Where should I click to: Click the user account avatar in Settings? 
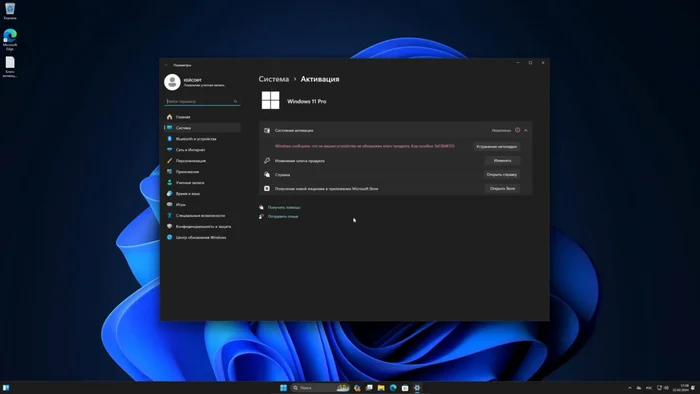pos(172,82)
